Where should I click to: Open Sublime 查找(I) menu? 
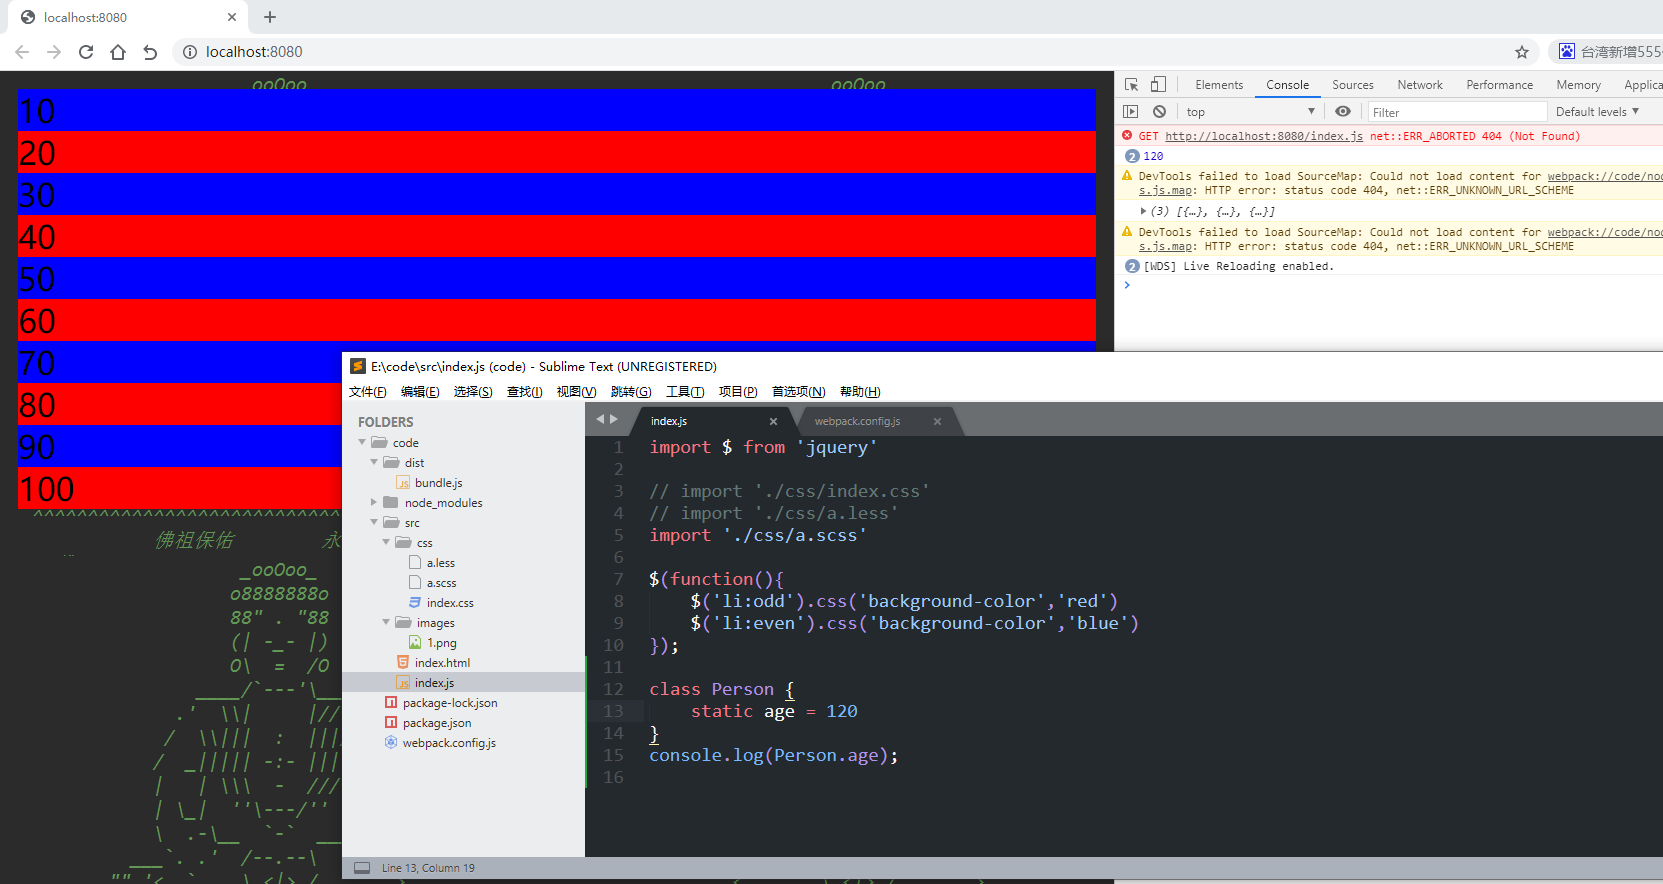point(524,392)
